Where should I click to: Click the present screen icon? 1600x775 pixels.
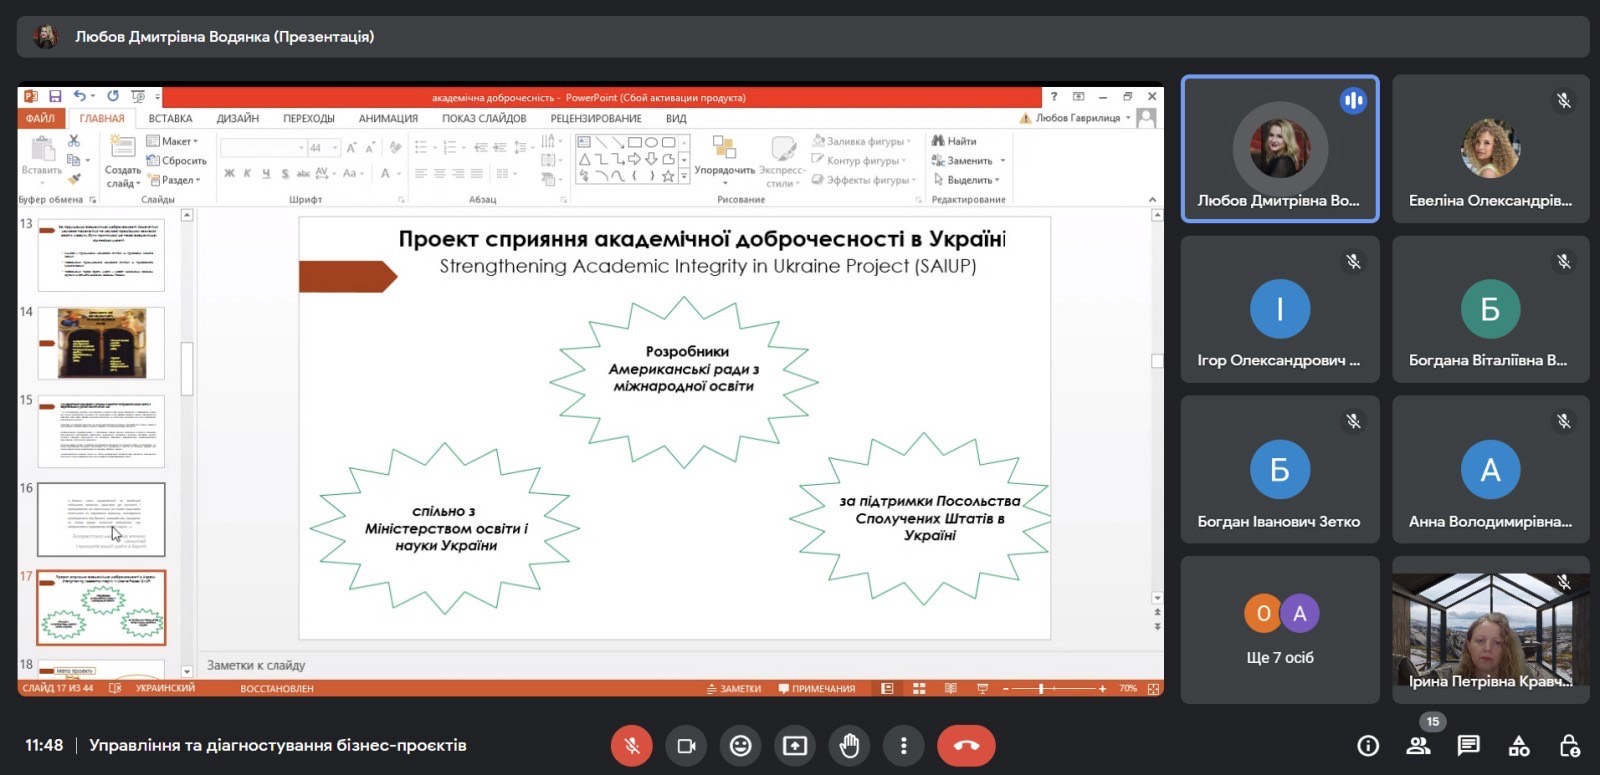[x=795, y=746]
